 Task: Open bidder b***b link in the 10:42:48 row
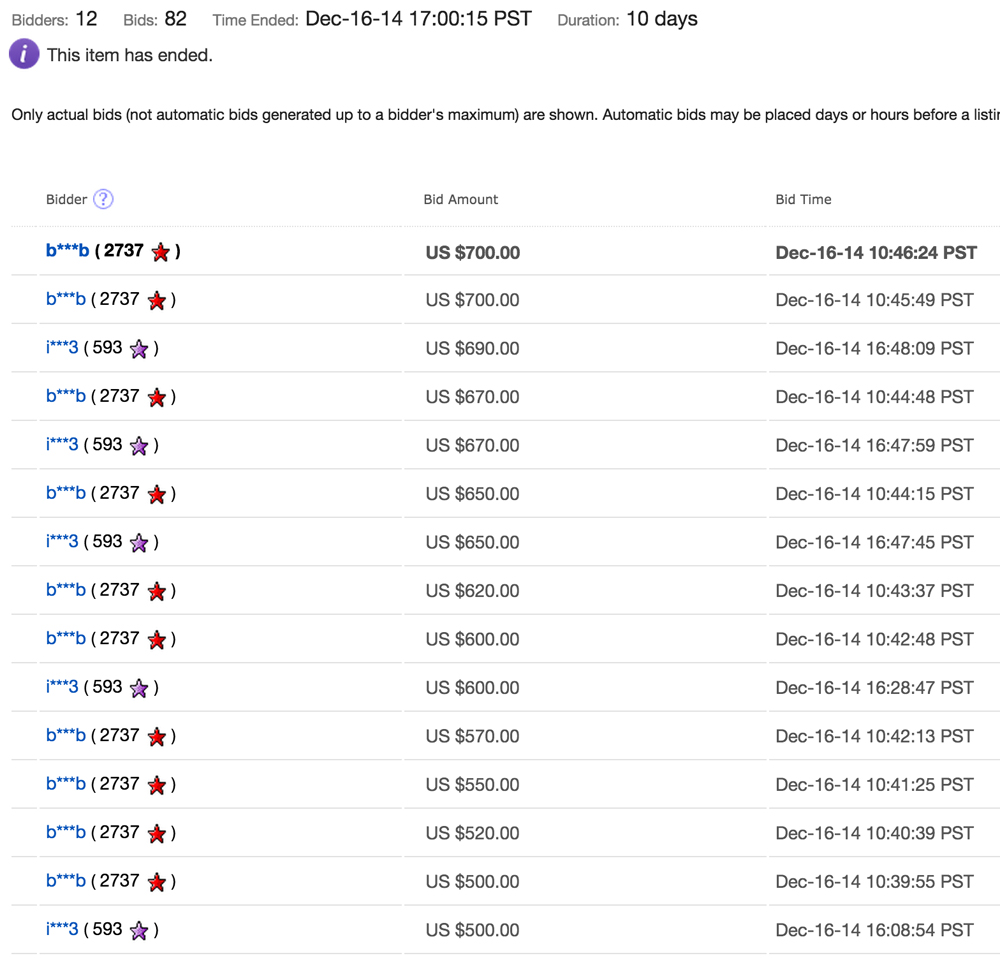(x=66, y=638)
